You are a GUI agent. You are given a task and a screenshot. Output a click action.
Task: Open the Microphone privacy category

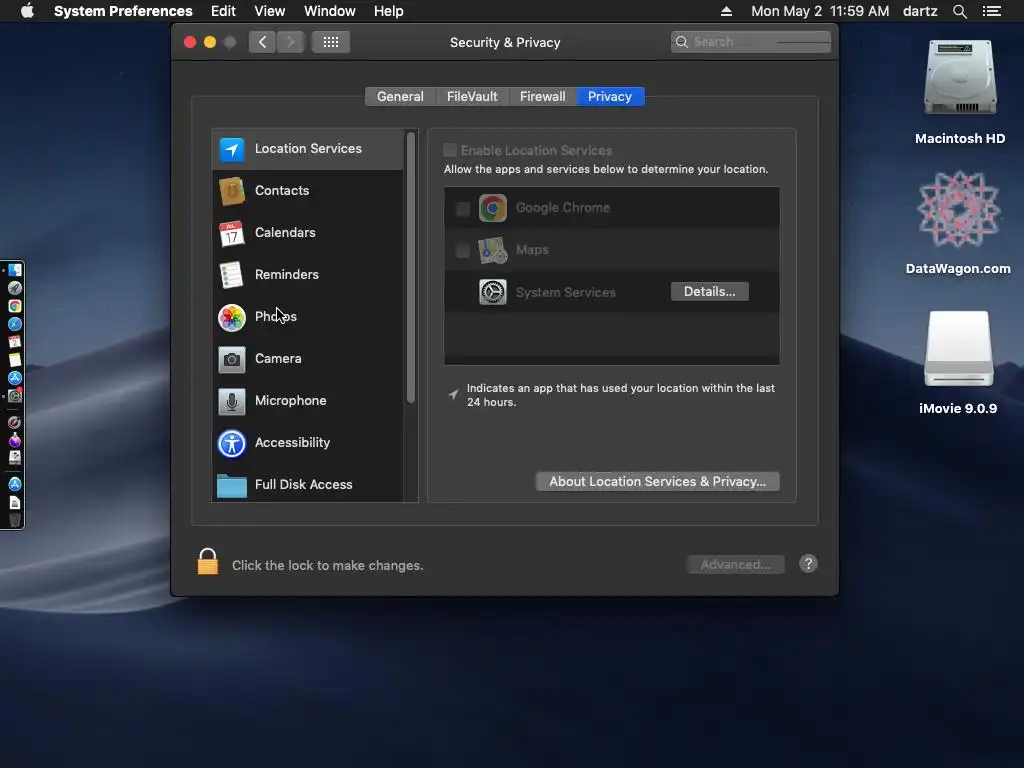tap(308, 400)
